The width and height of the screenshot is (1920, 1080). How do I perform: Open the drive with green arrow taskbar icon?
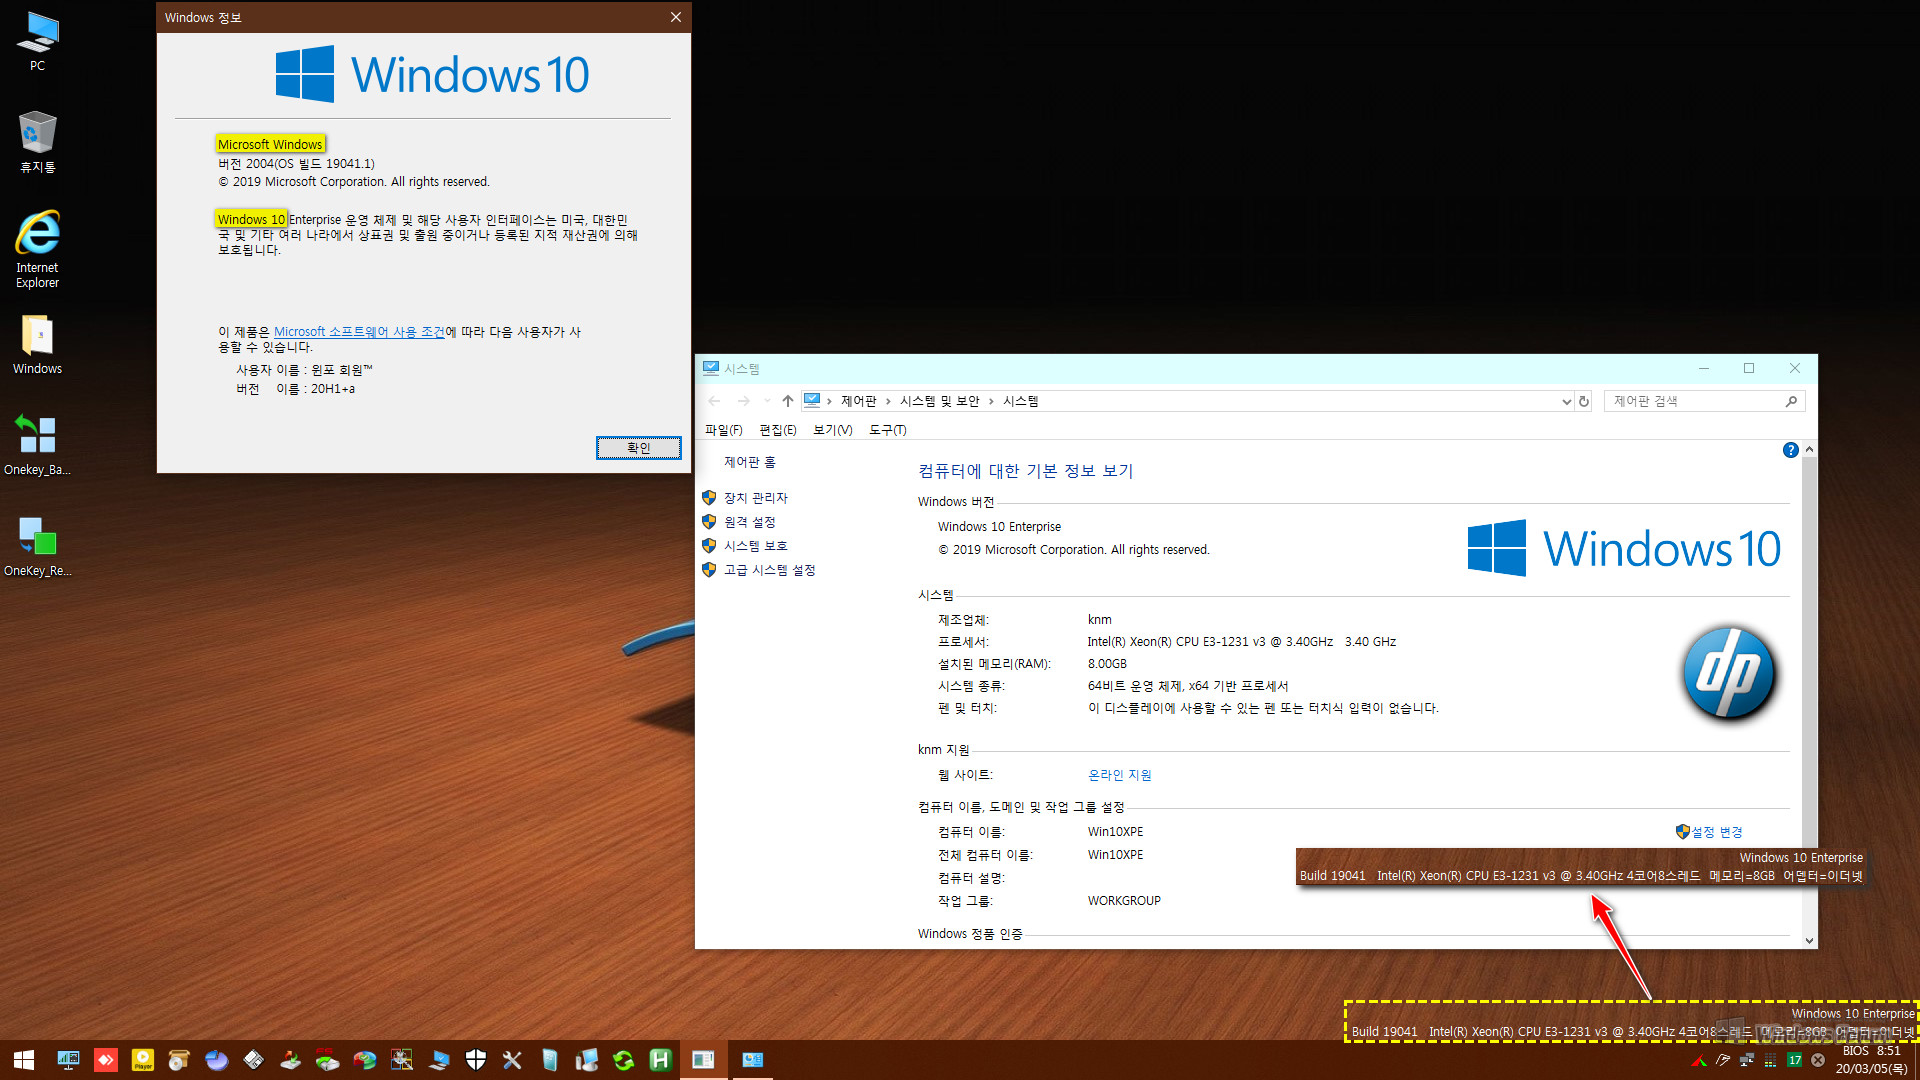(291, 1060)
